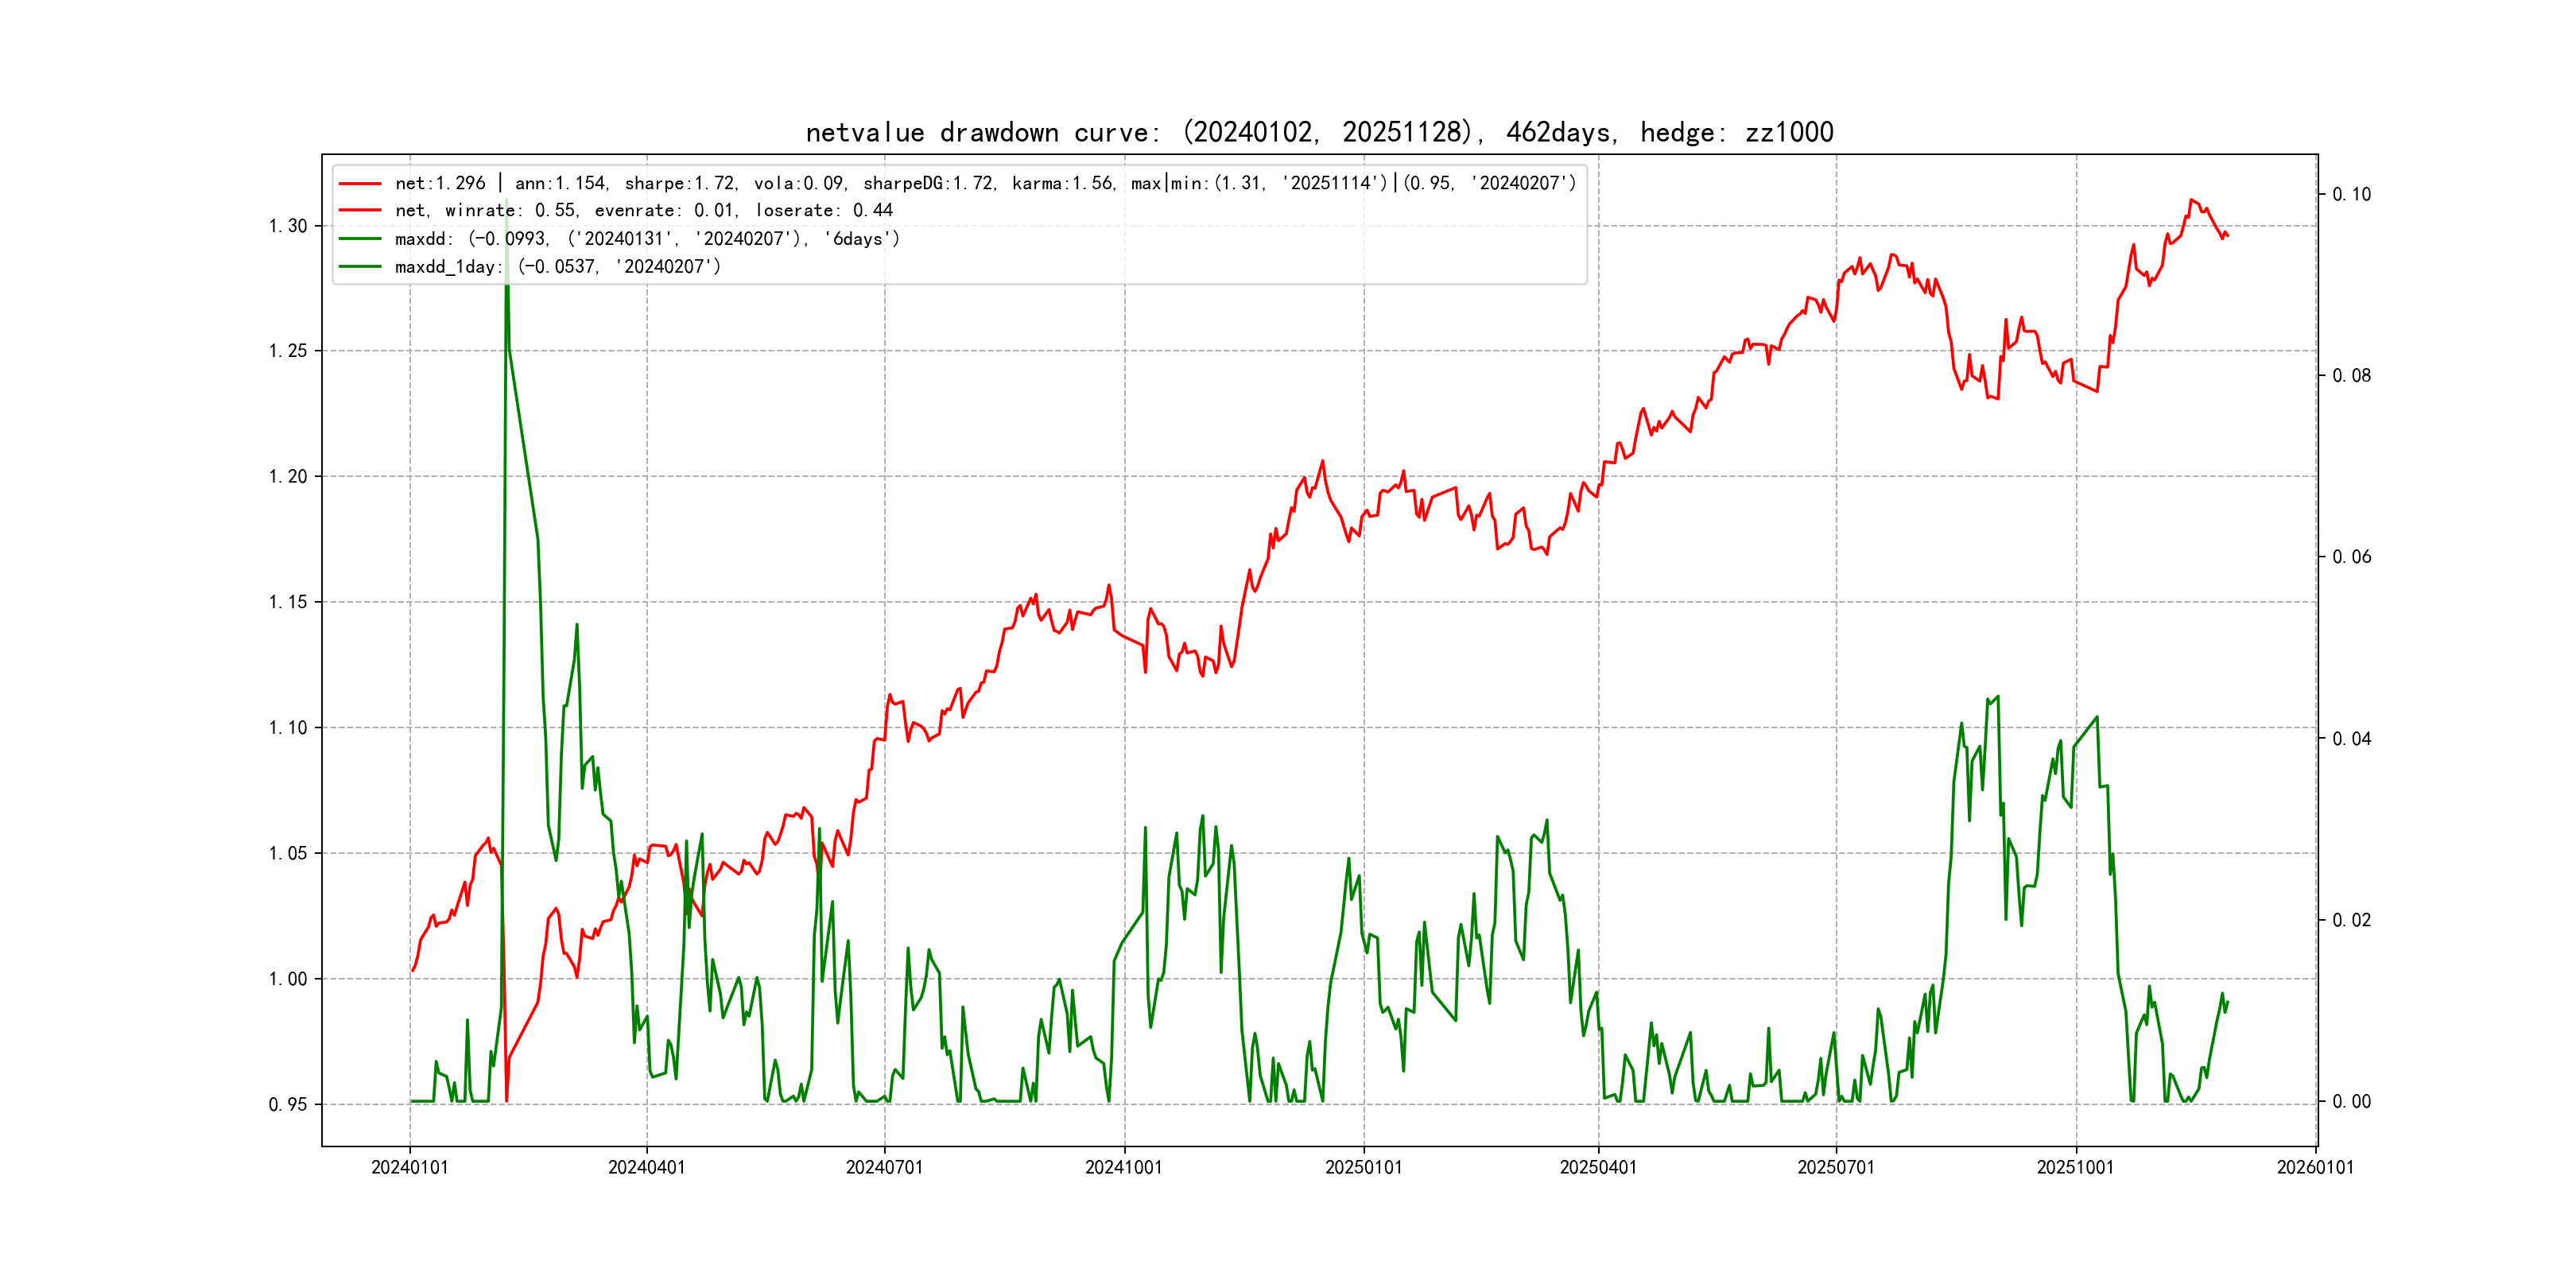Click the 20260101 x-axis date label

point(2315,1168)
